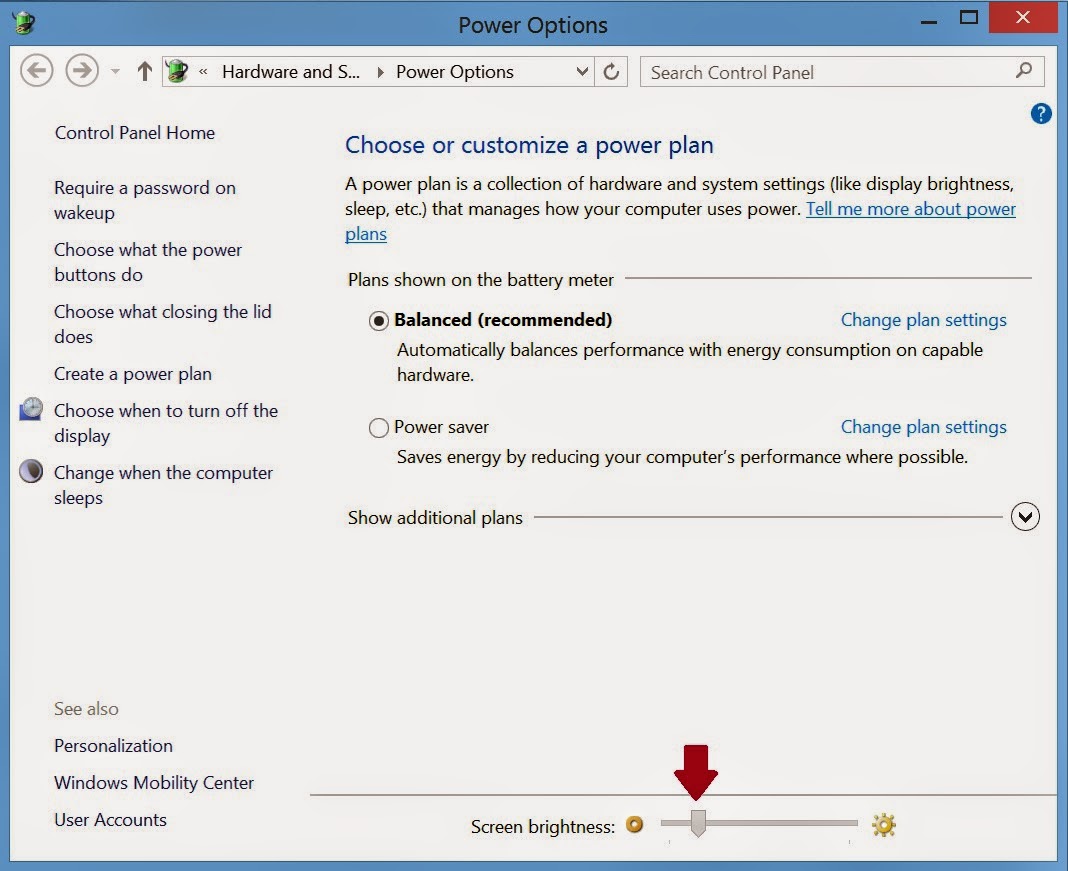
Task: Open Choose what closing the lid does
Action: click(x=163, y=324)
